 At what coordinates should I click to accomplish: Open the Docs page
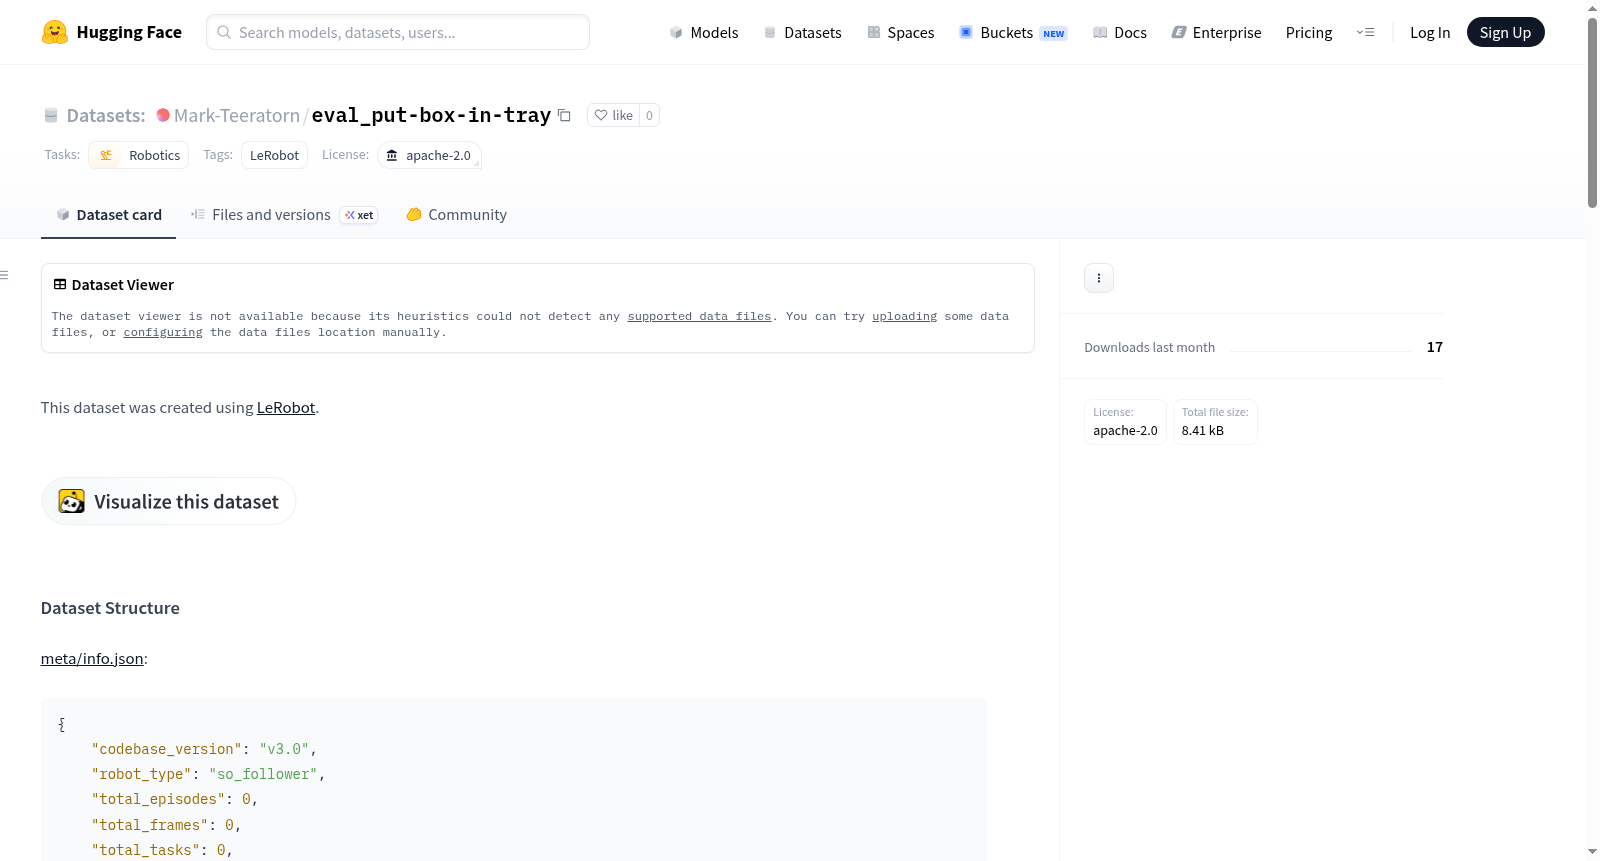pyautogui.click(x=1120, y=32)
